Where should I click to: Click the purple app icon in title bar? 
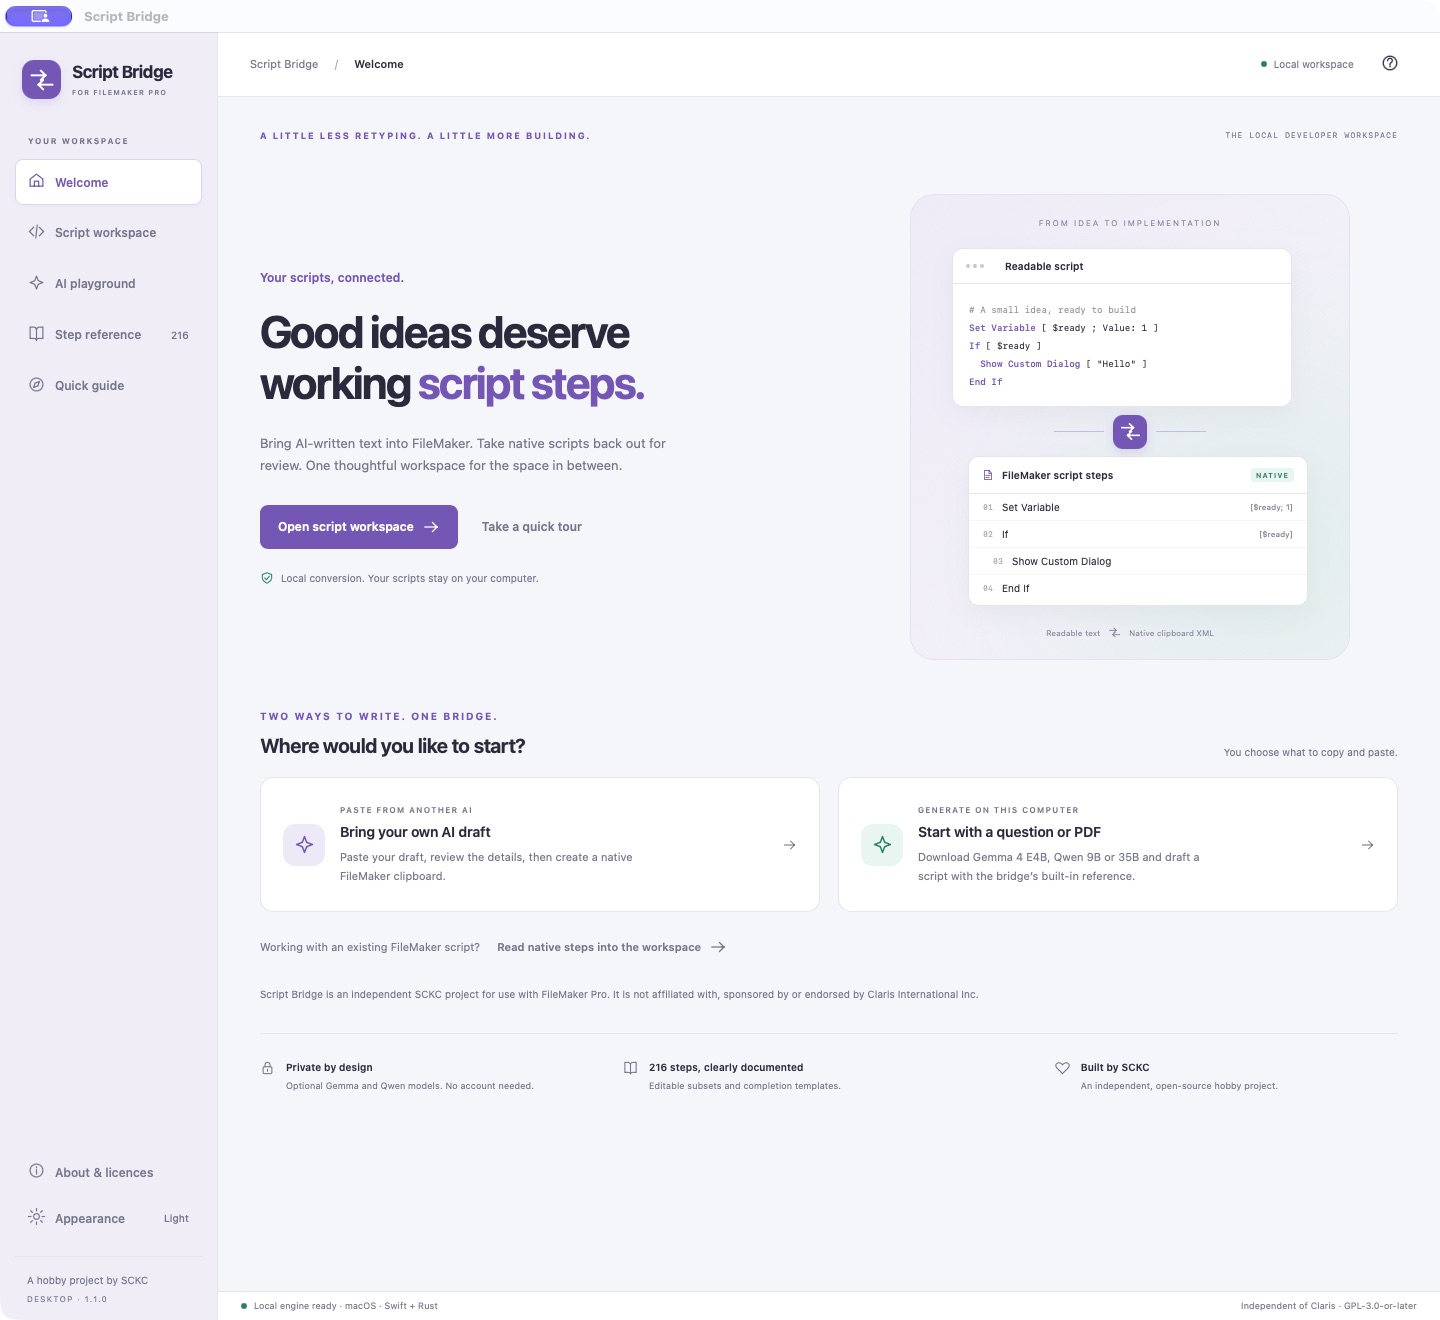39,16
